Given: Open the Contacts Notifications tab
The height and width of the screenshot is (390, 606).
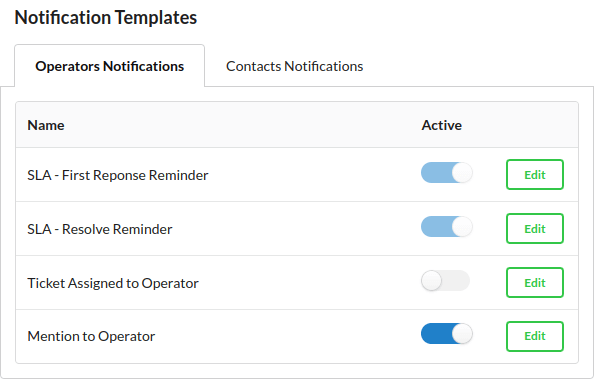Looking at the screenshot, I should coord(294,66).
